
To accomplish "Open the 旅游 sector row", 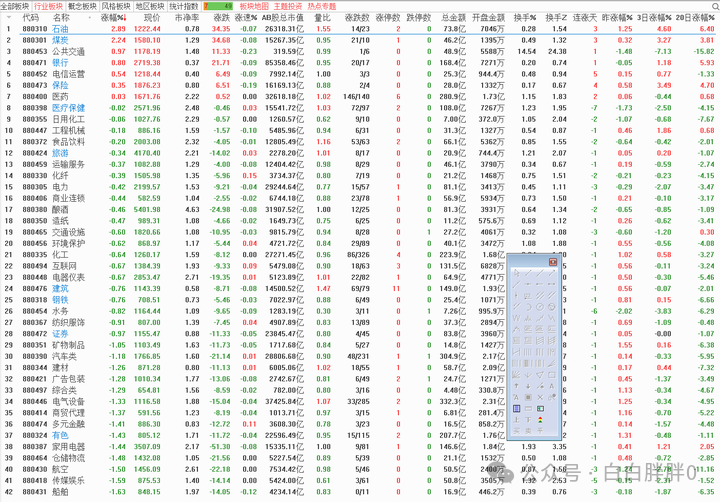I will pos(360,153).
